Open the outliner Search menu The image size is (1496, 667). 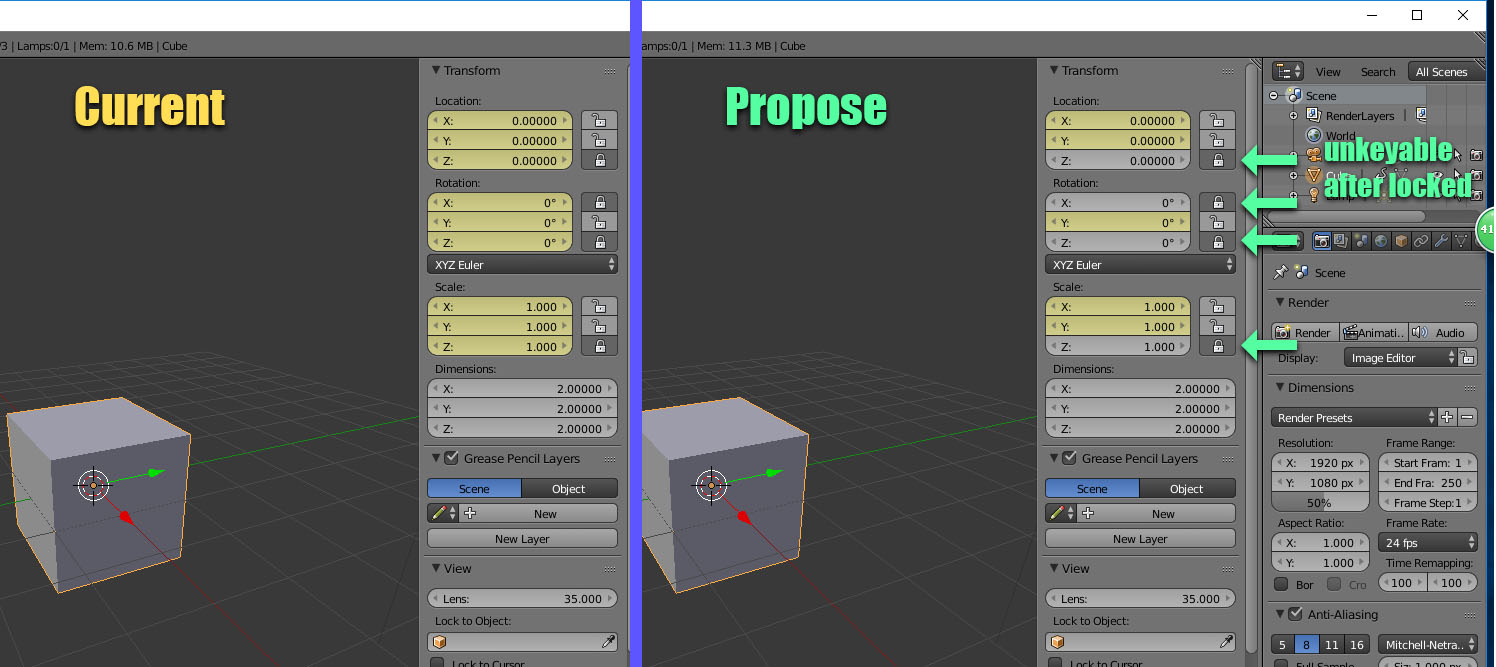[x=1378, y=72]
